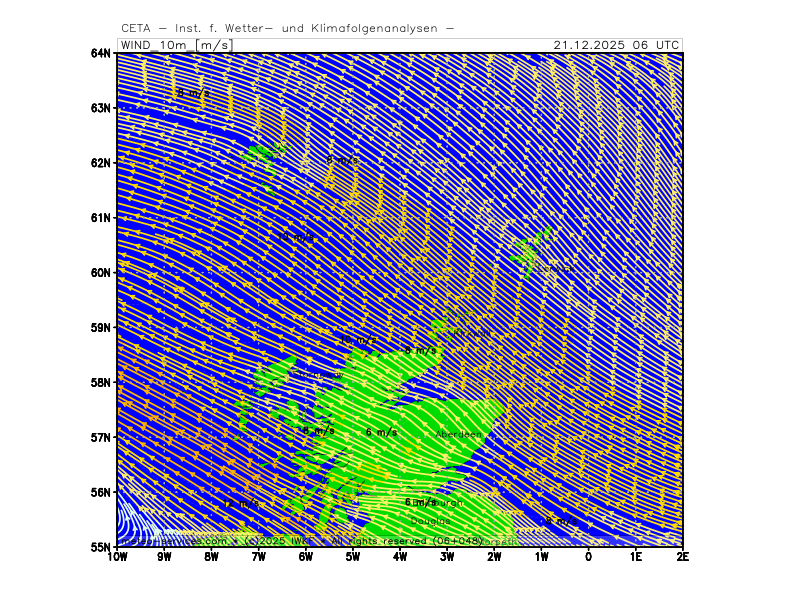Click the WIND_10m [m/s] header label
This screenshot has width=800, height=600.
click(174, 45)
